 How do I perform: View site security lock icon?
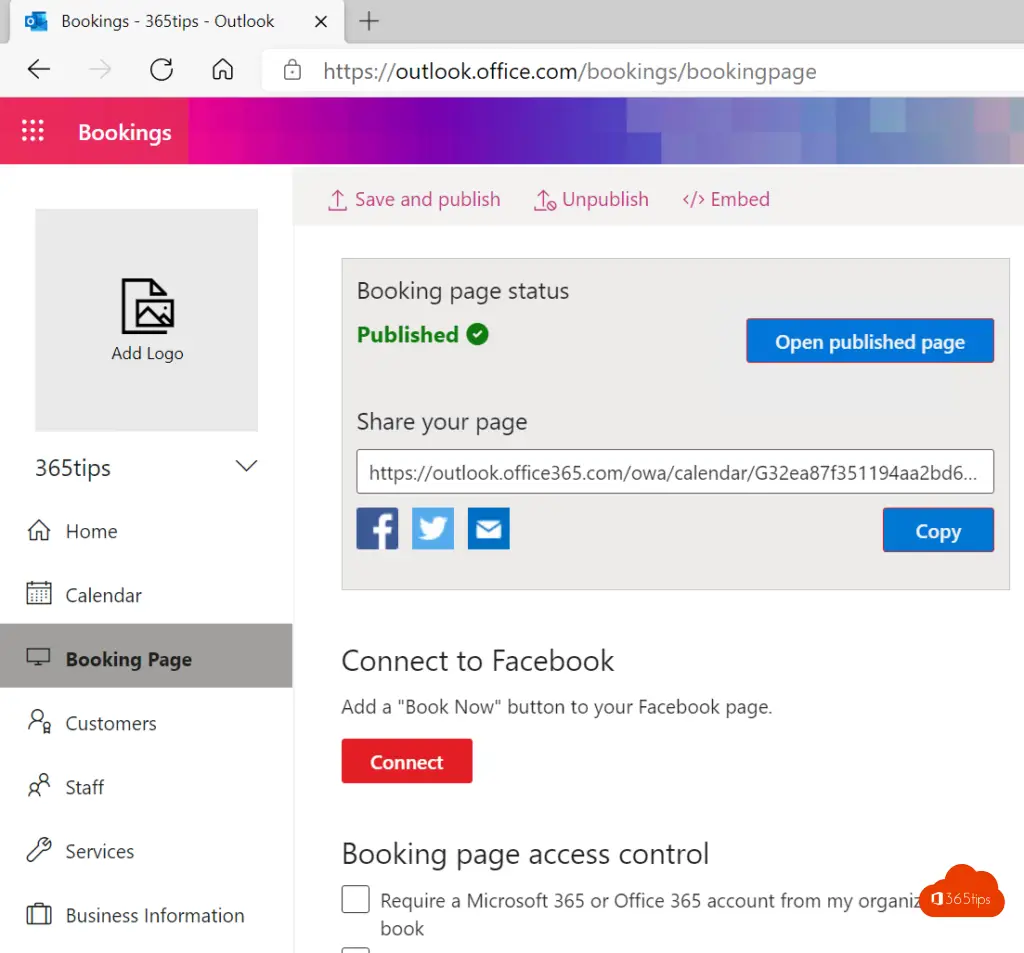click(293, 70)
